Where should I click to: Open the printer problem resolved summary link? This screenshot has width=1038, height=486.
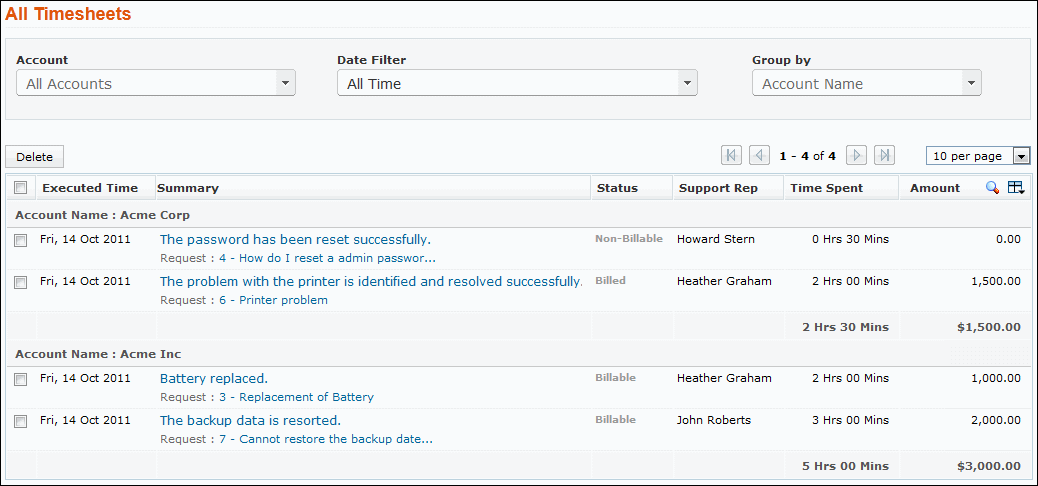371,282
